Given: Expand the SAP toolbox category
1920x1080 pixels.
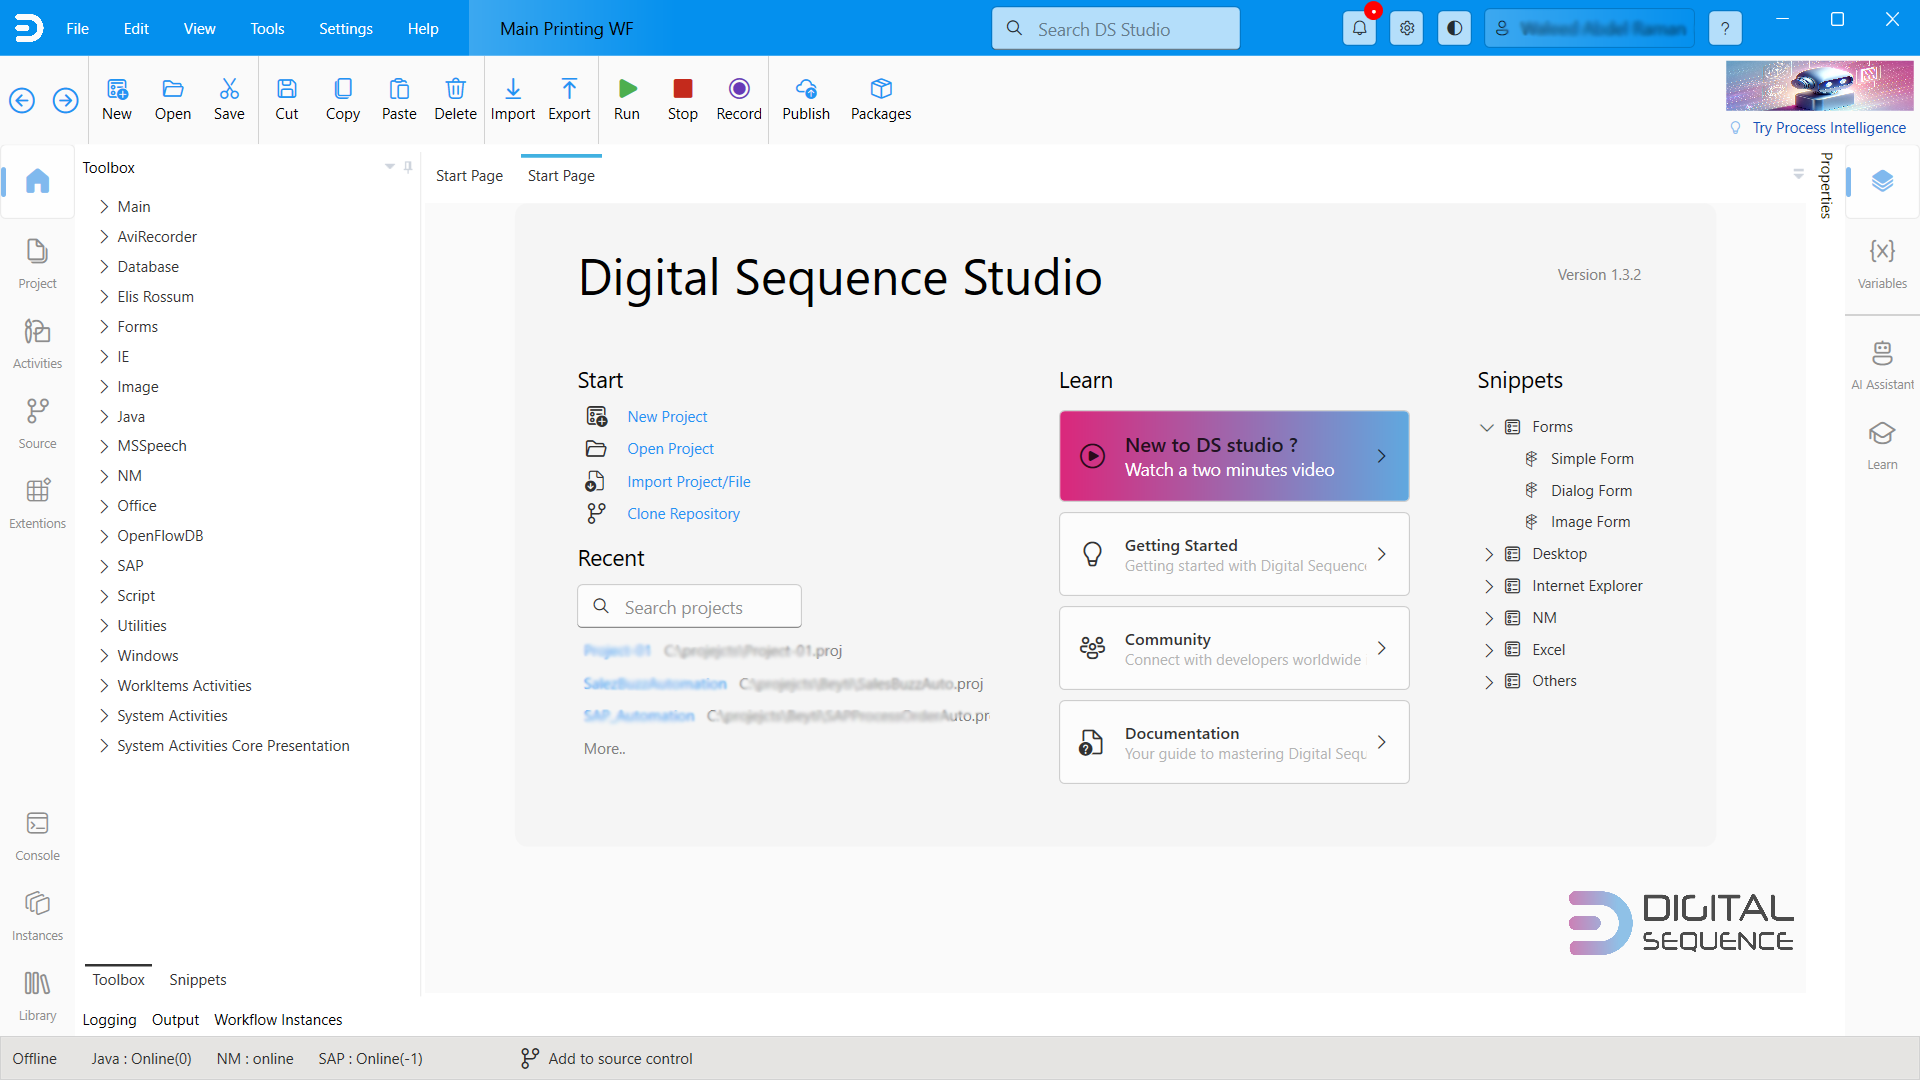Looking at the screenshot, I should 104,566.
